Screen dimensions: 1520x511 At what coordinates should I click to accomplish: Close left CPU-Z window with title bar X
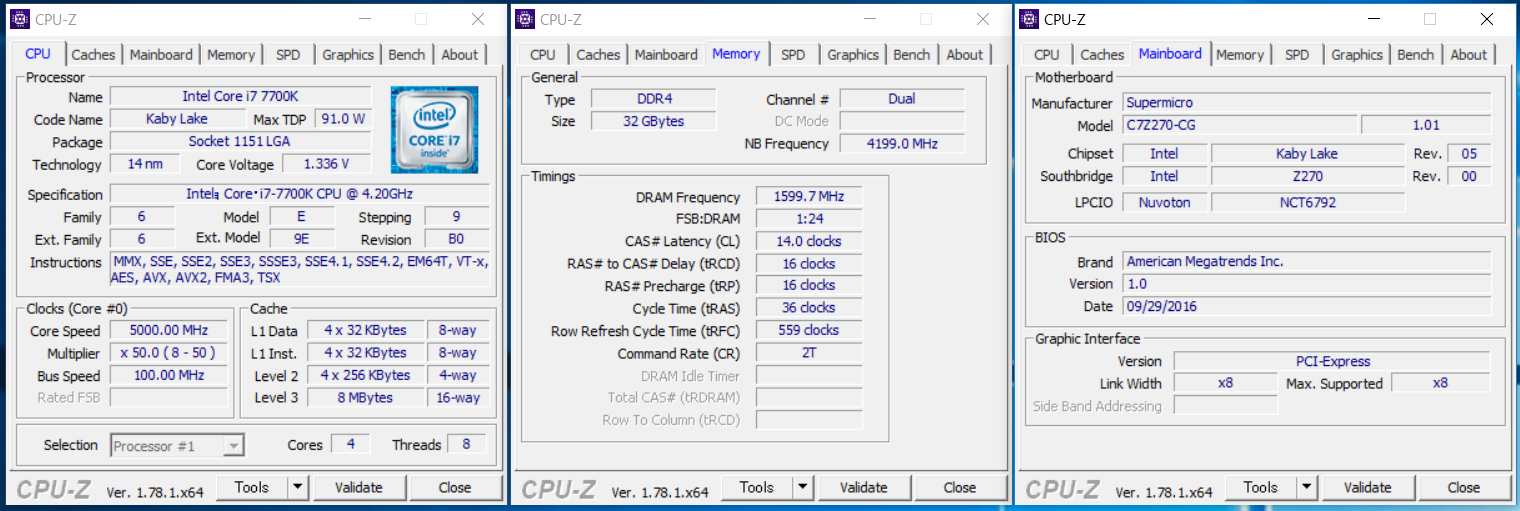[480, 19]
